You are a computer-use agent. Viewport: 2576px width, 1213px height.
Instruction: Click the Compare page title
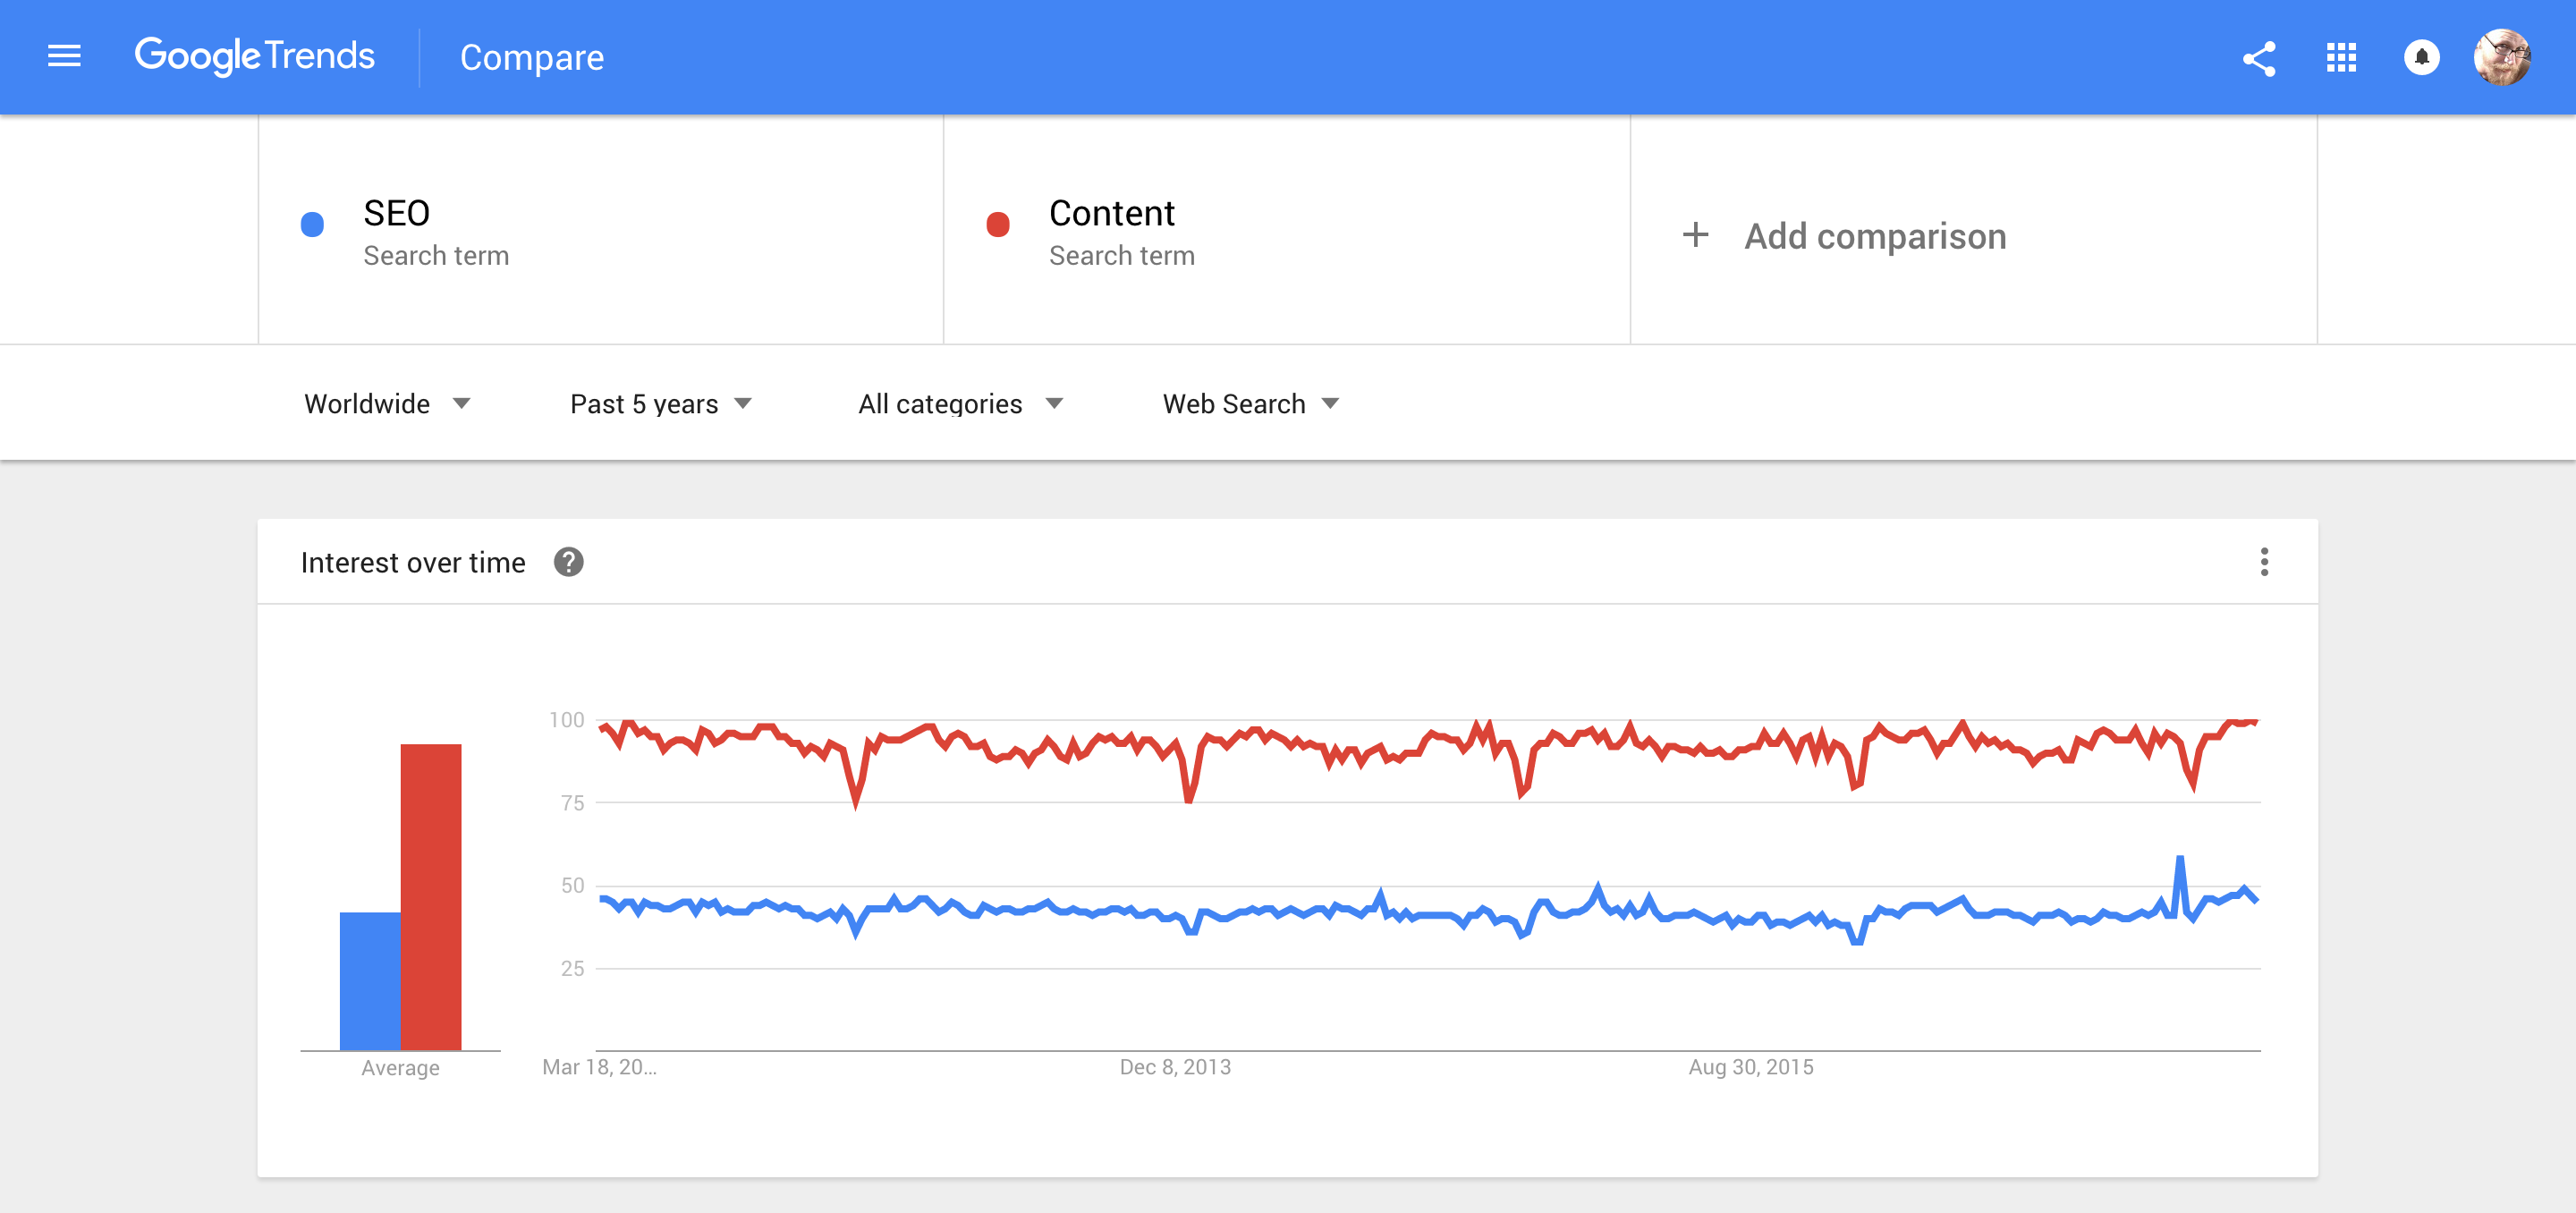[x=532, y=57]
